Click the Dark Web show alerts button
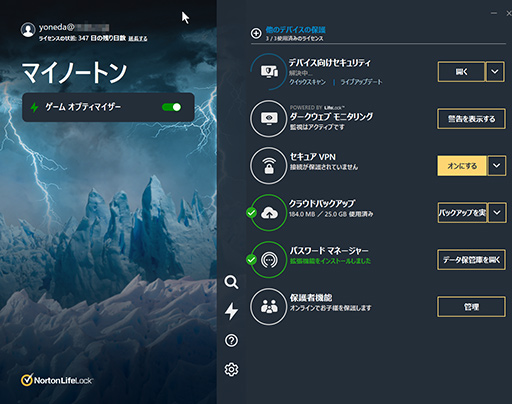 (x=471, y=119)
